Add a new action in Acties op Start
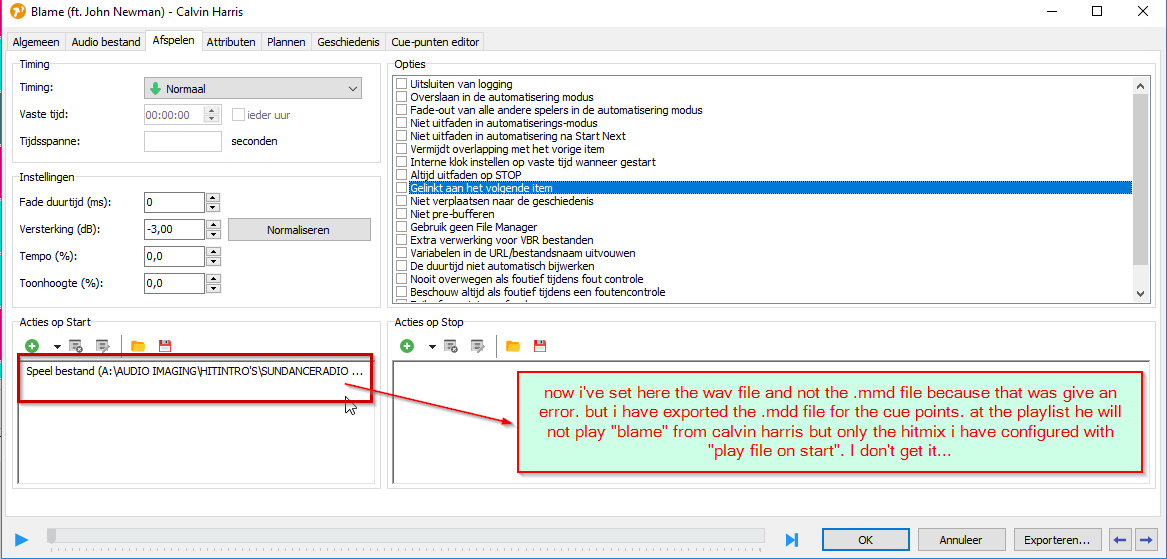The image size is (1167, 559). point(32,346)
